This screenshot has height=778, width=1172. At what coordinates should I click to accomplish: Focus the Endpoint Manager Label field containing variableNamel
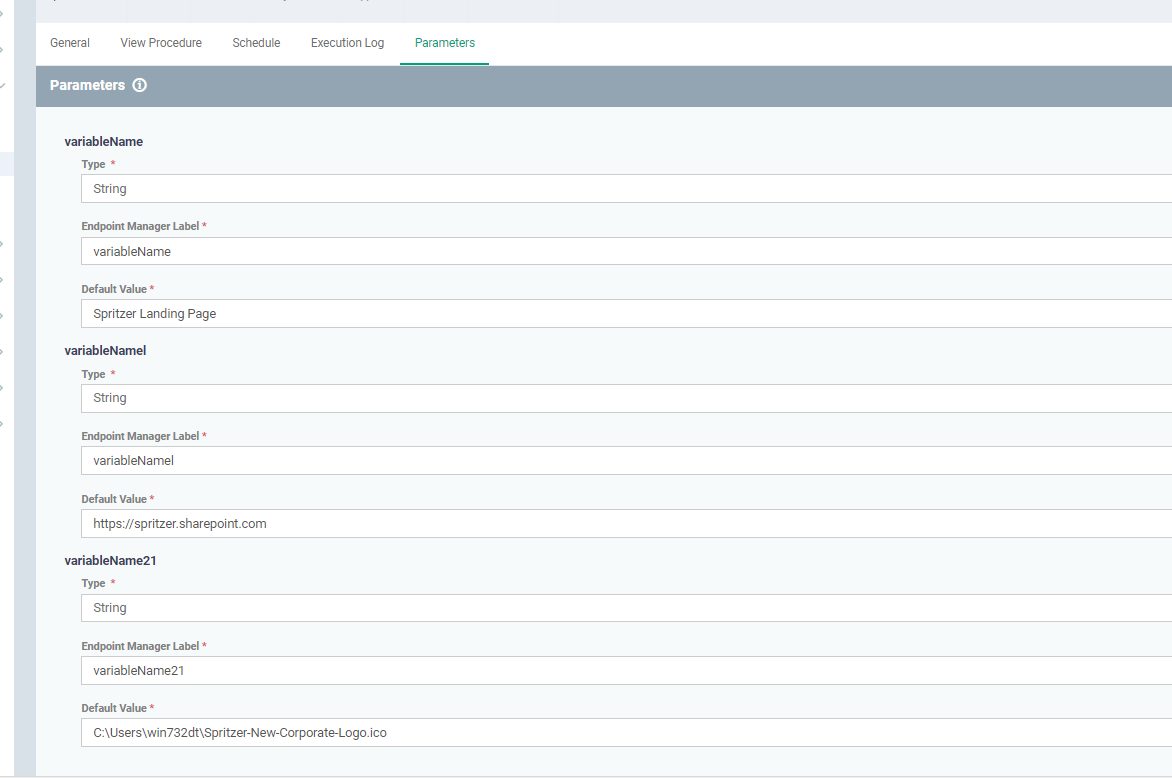(x=626, y=460)
